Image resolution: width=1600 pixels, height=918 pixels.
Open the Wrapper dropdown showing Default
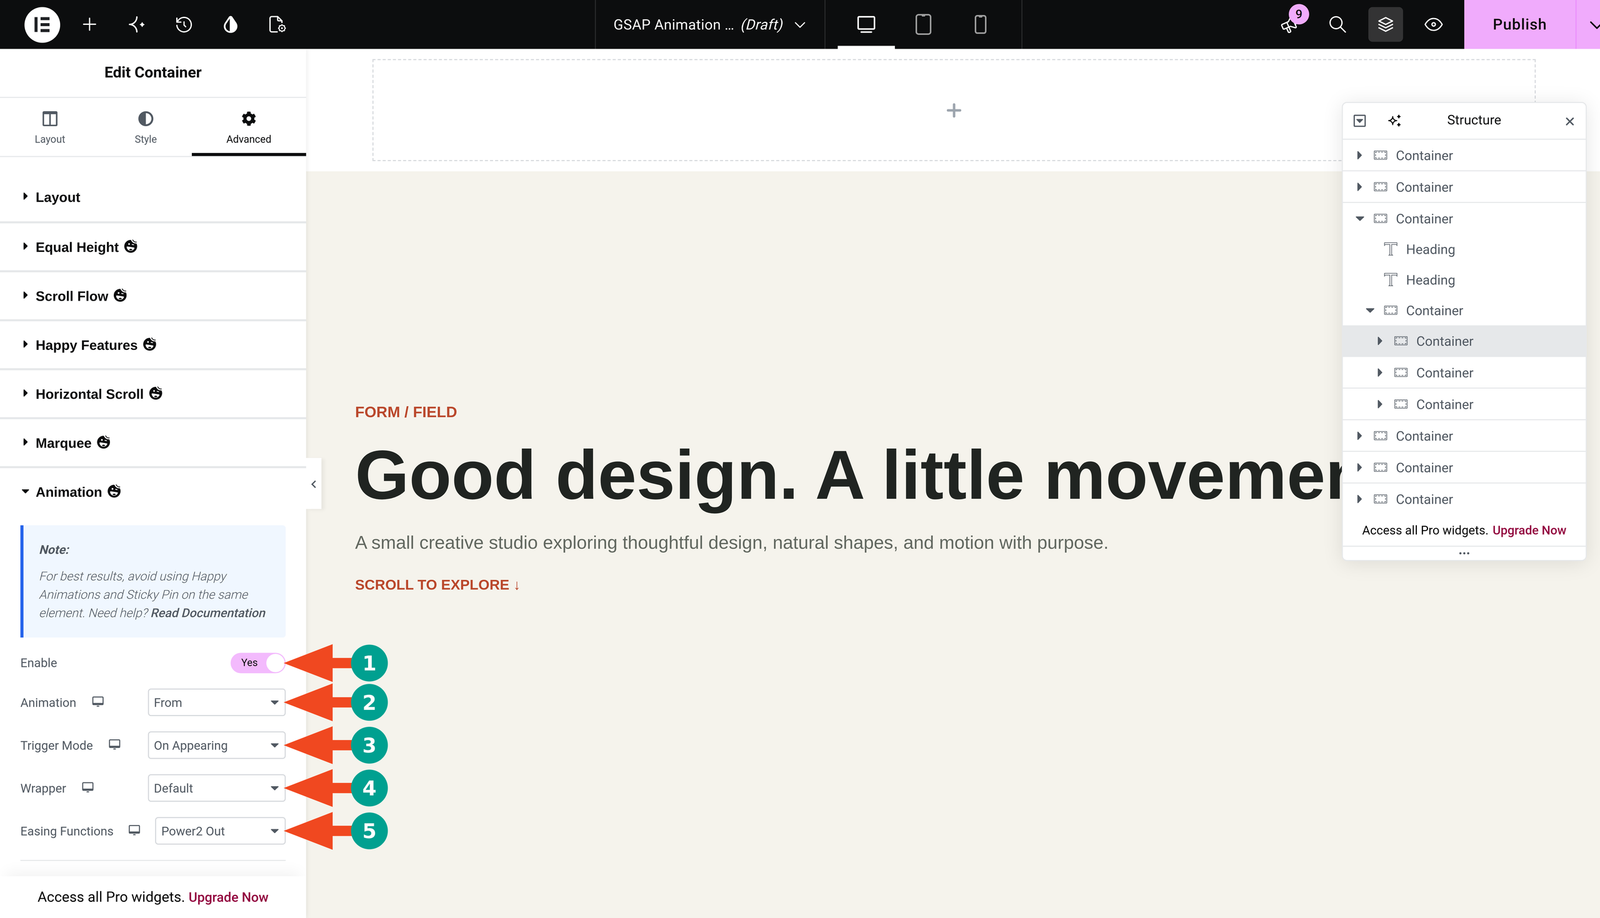pyautogui.click(x=216, y=788)
